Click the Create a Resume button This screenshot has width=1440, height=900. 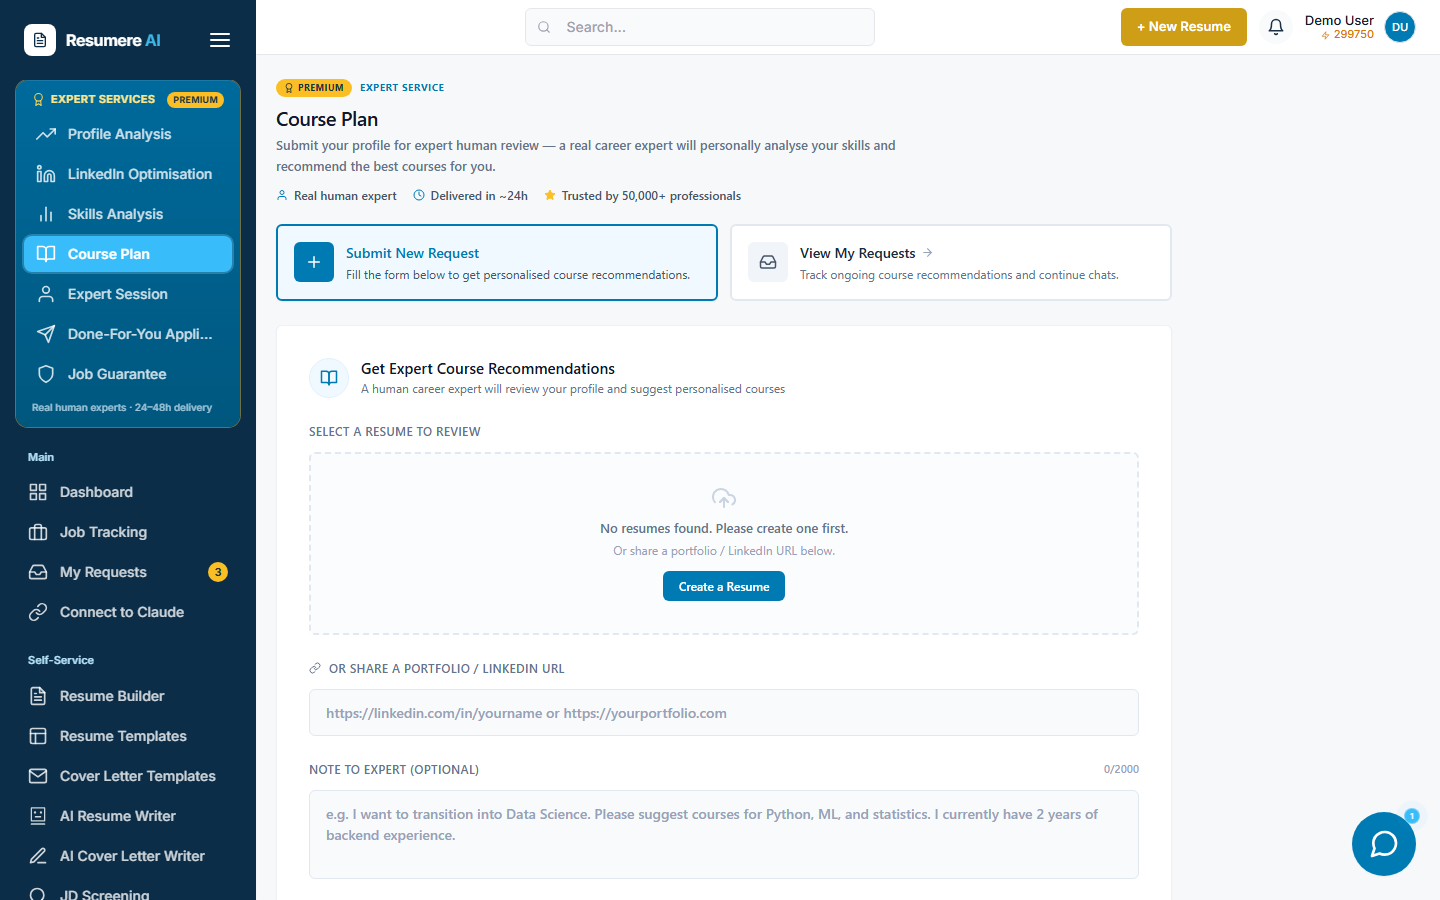coord(724,586)
